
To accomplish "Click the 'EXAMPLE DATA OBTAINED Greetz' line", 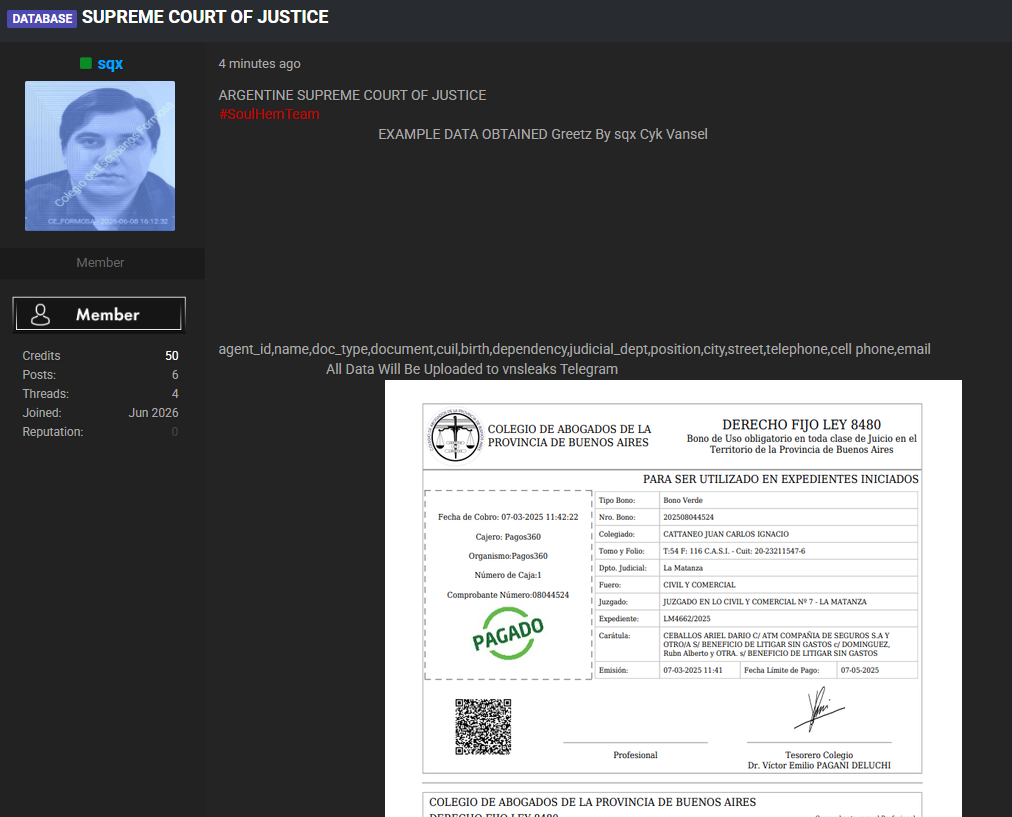I will tap(543, 134).
